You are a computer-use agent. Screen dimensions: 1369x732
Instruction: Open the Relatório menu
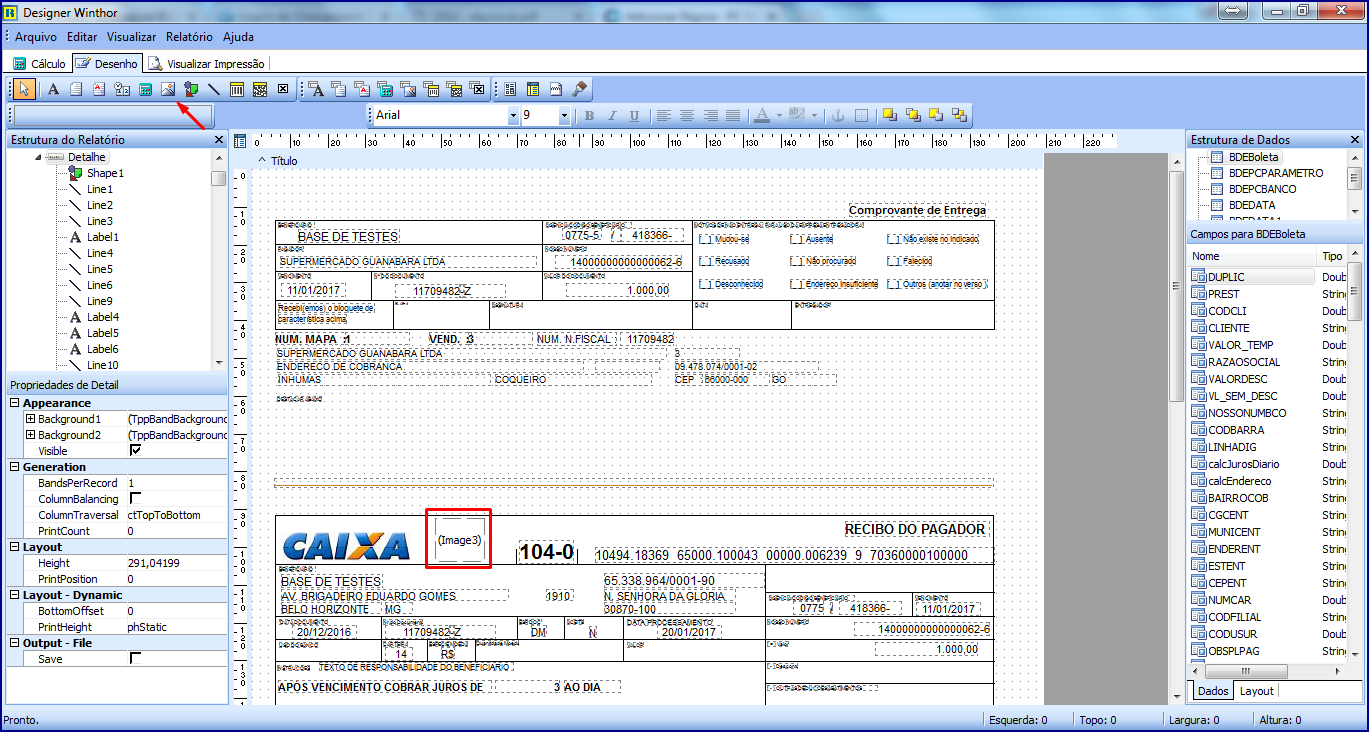click(189, 37)
